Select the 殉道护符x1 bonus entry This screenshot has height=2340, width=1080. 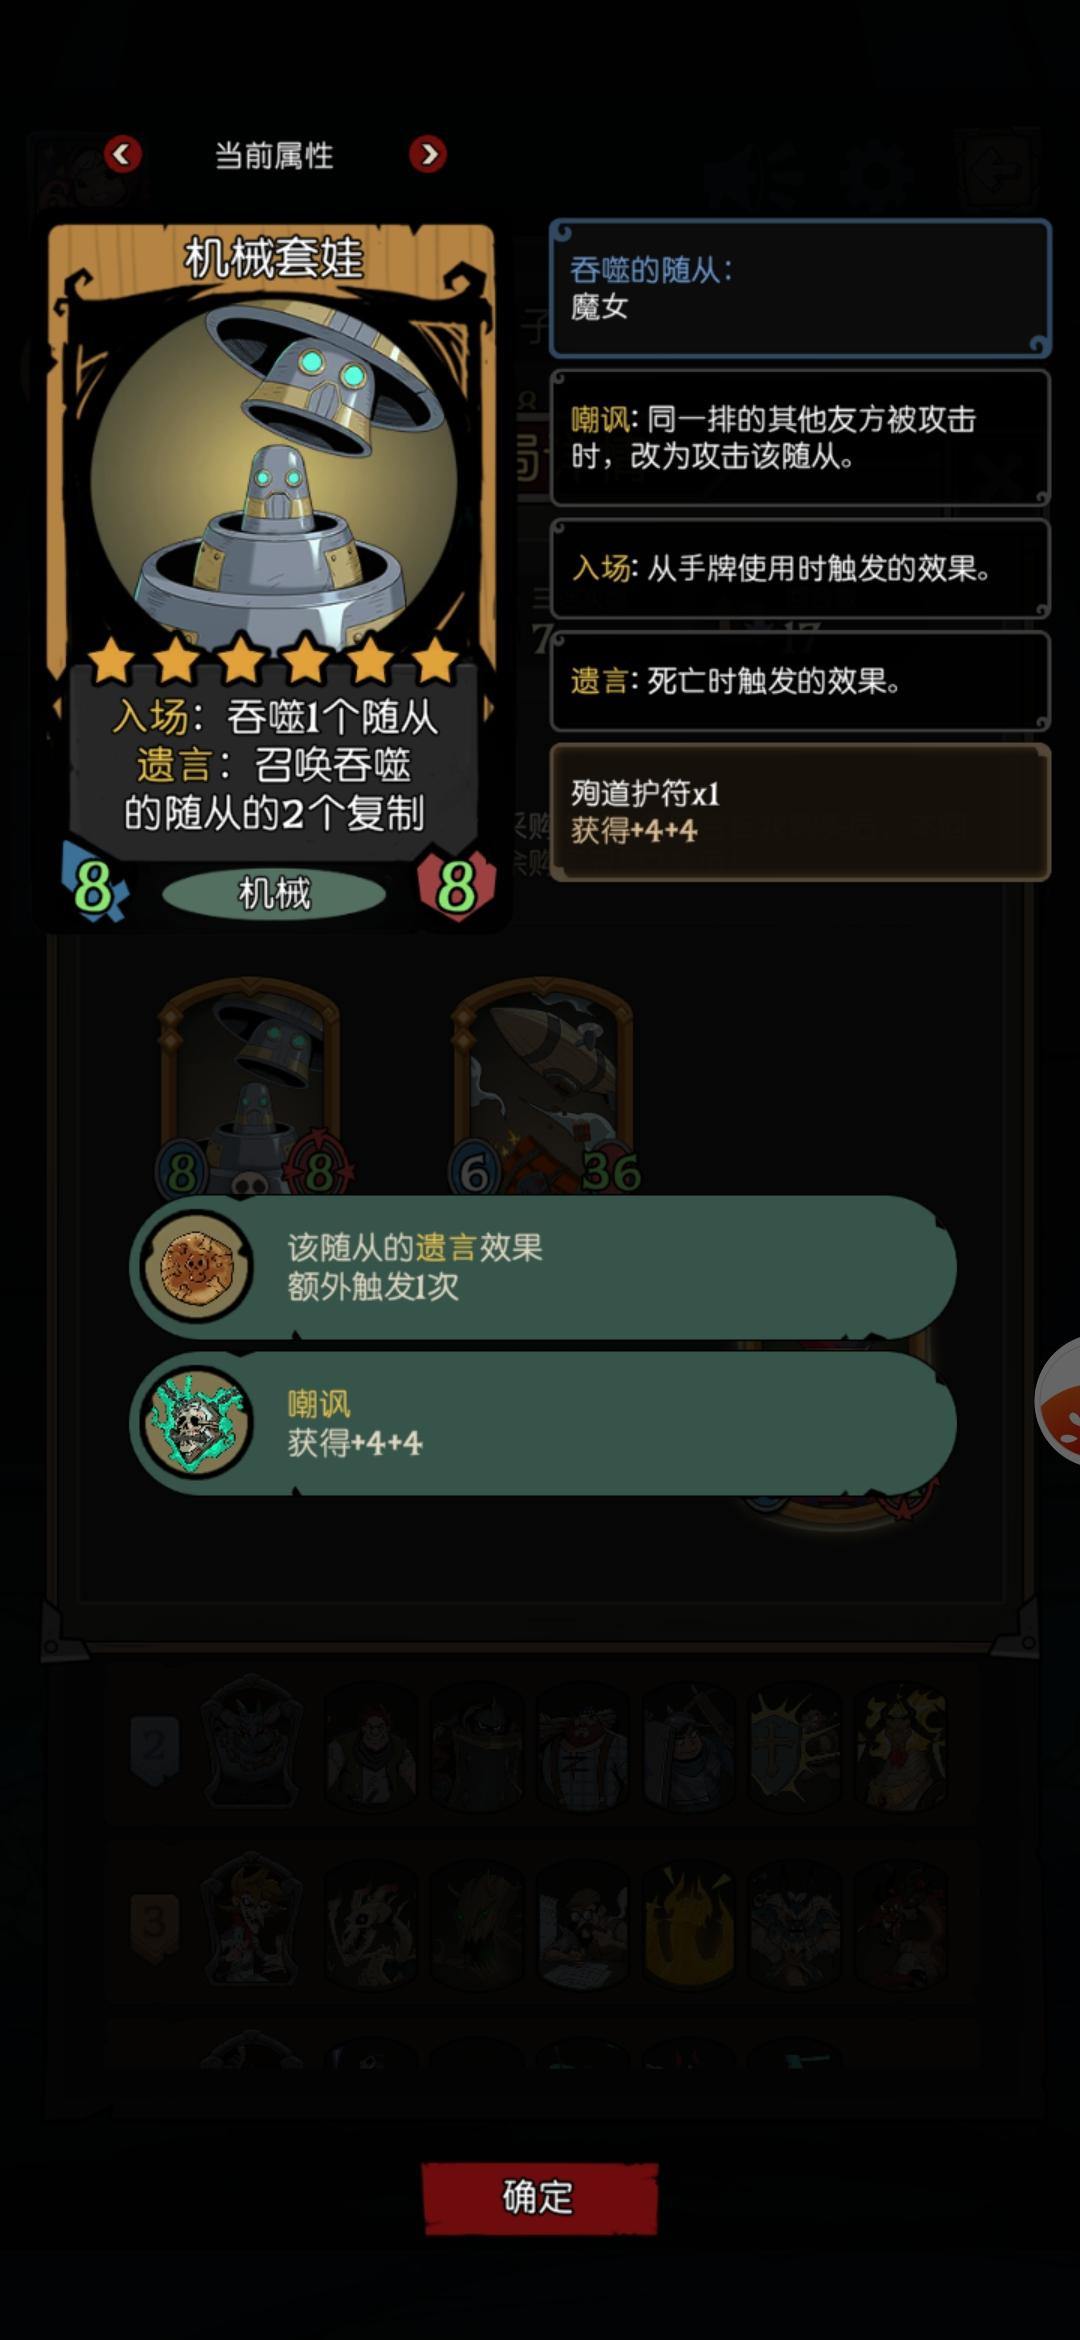[800, 811]
